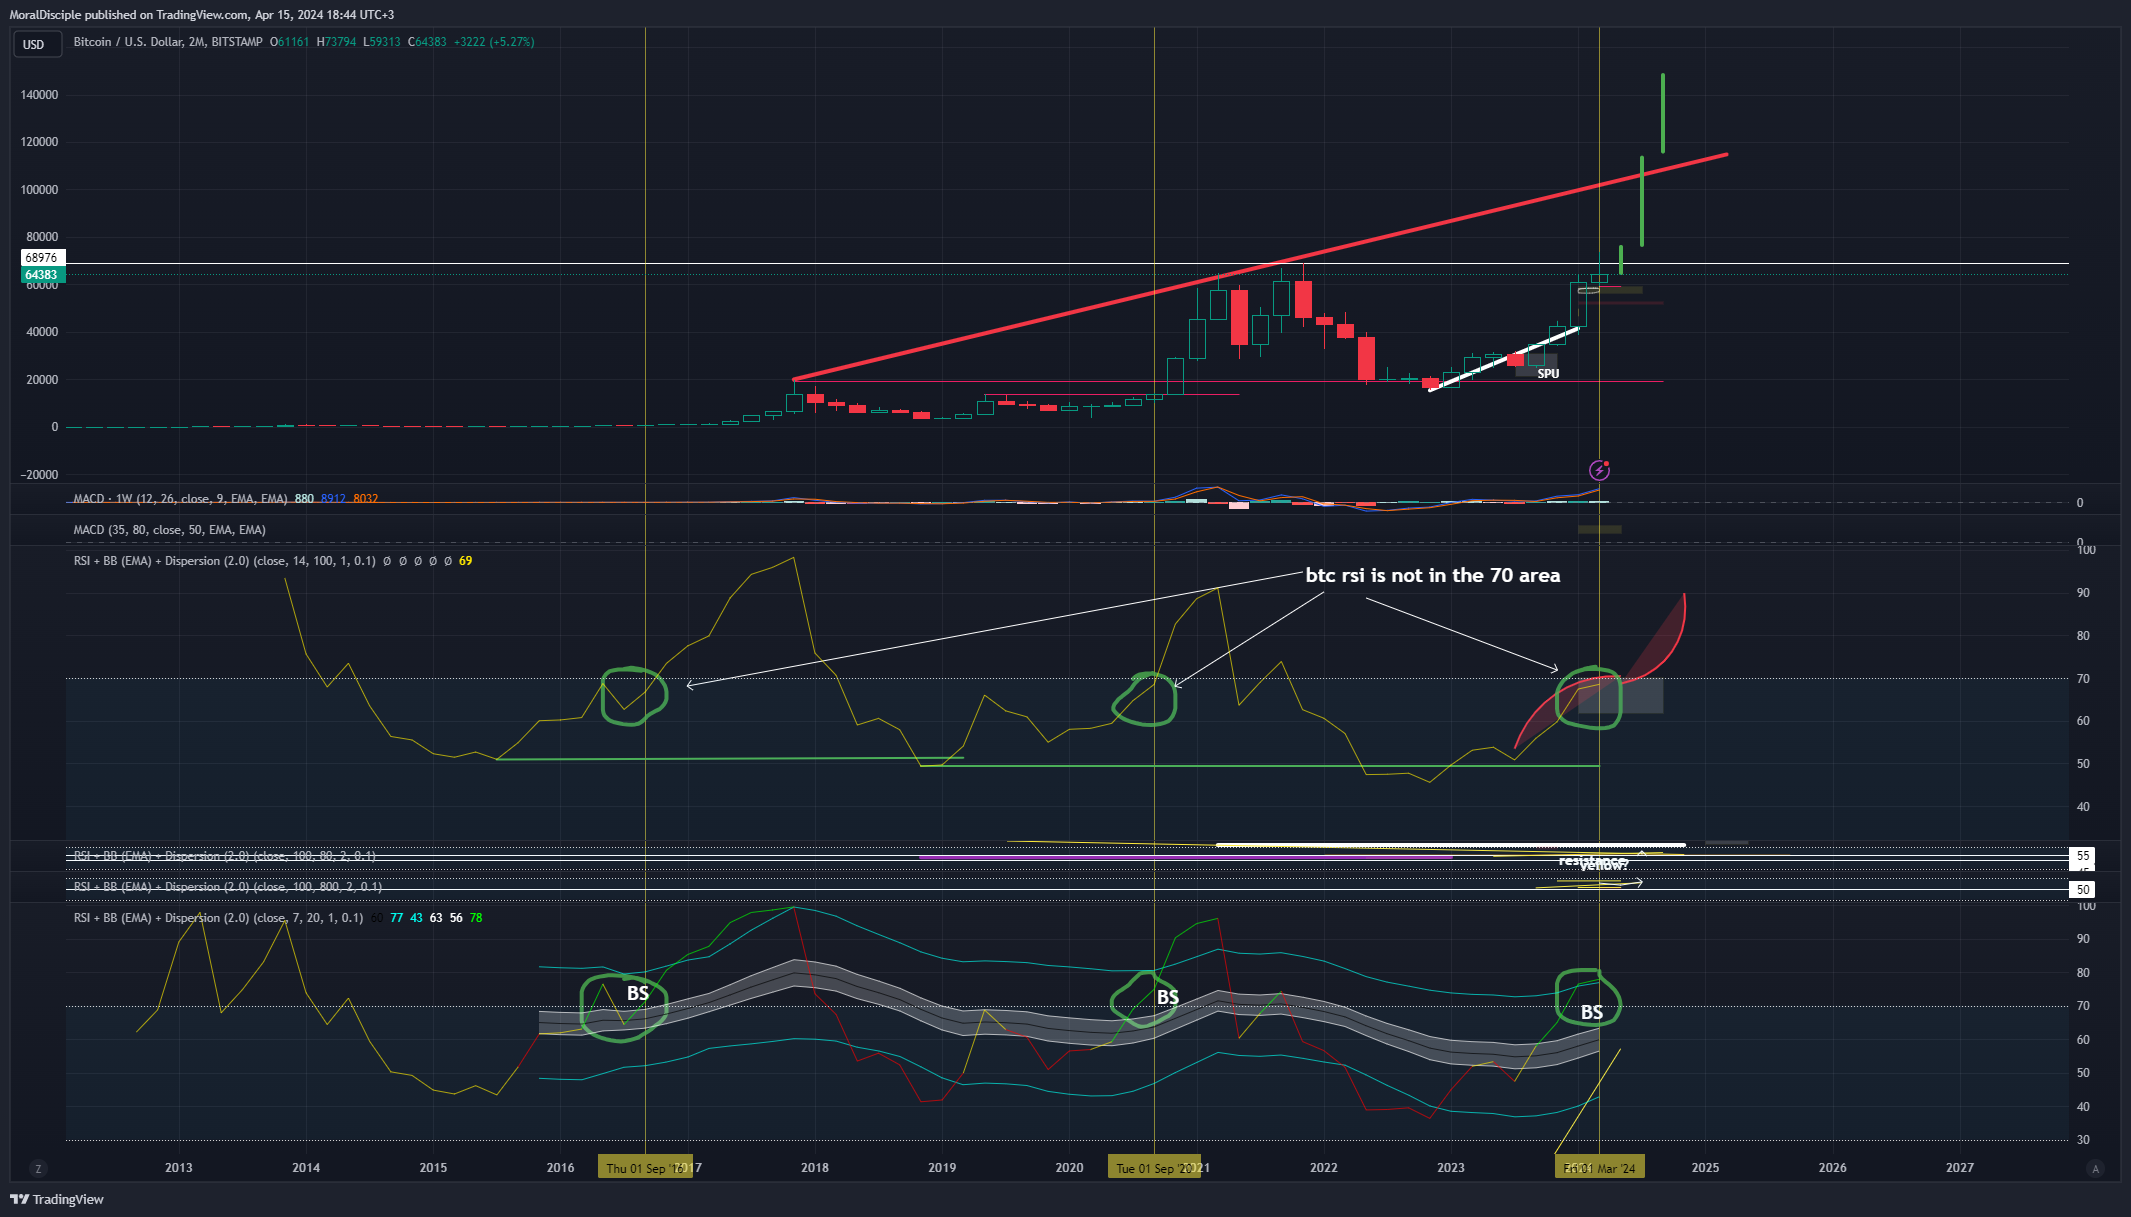The image size is (2131, 1217).
Task: Click the 'Fri 01 Mar '24' date marker
Action: [1599, 1168]
